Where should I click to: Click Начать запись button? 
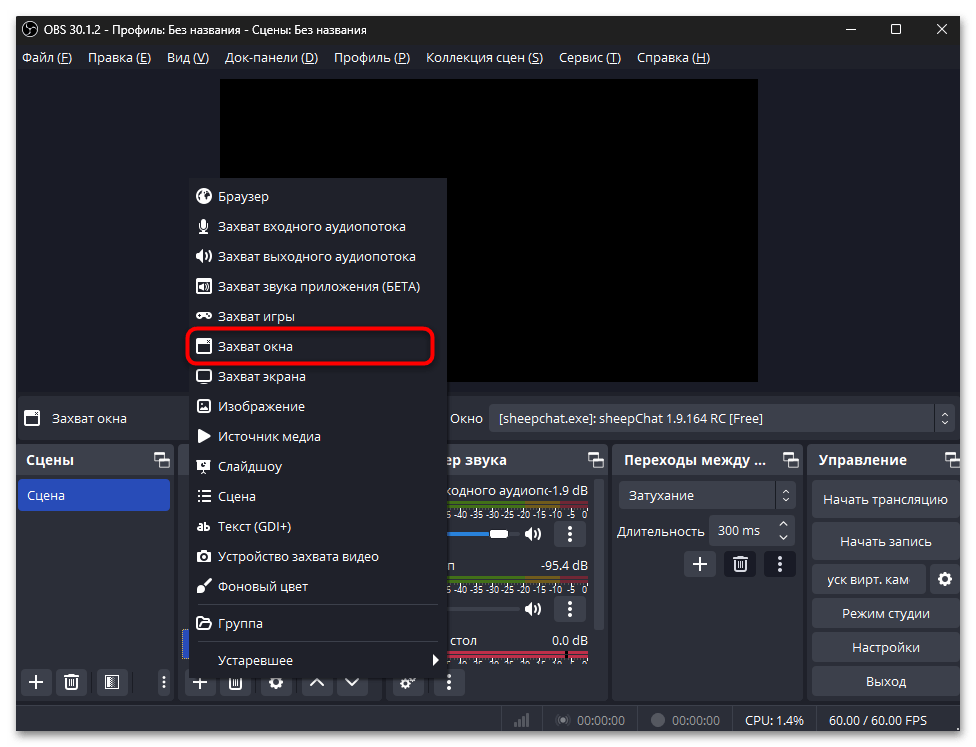coord(885,542)
